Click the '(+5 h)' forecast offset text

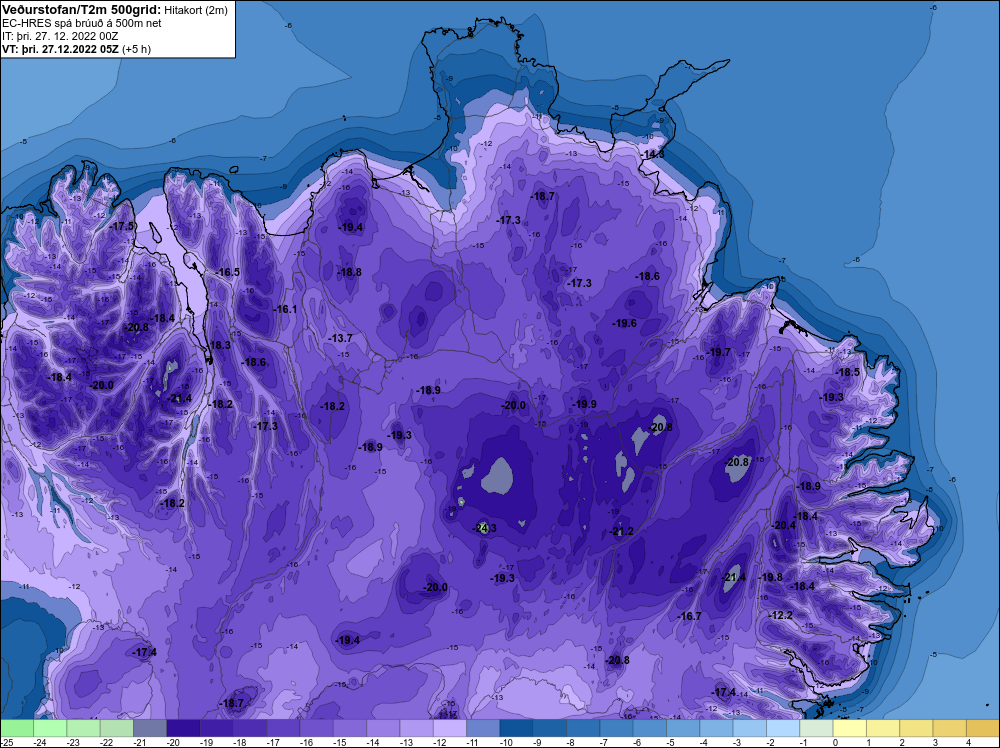[x=136, y=49]
